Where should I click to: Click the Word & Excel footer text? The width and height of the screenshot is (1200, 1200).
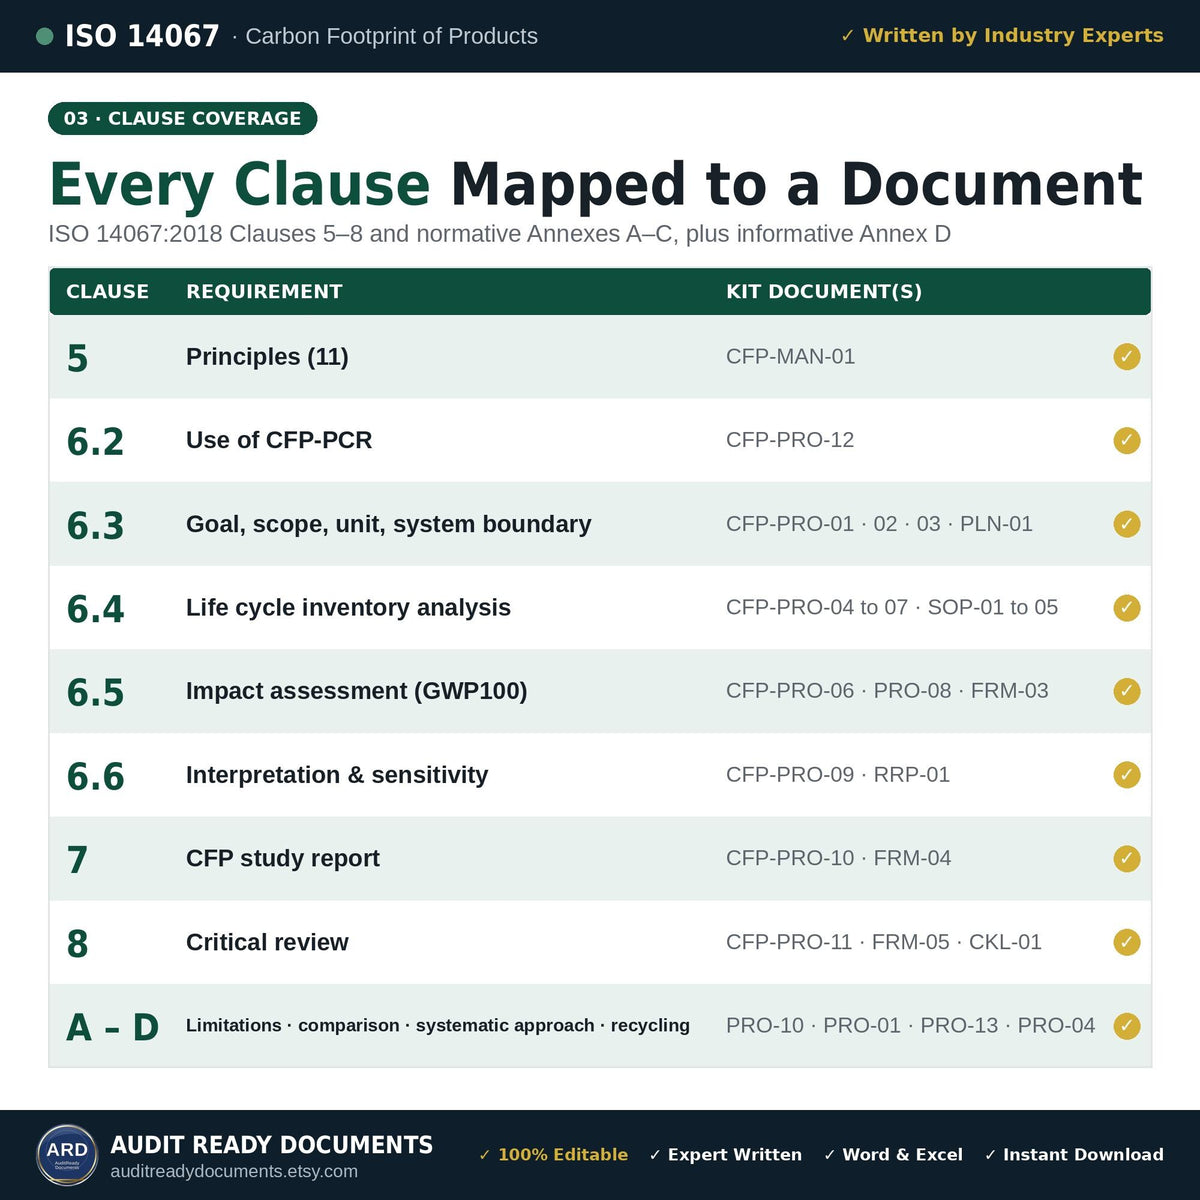tap(893, 1155)
